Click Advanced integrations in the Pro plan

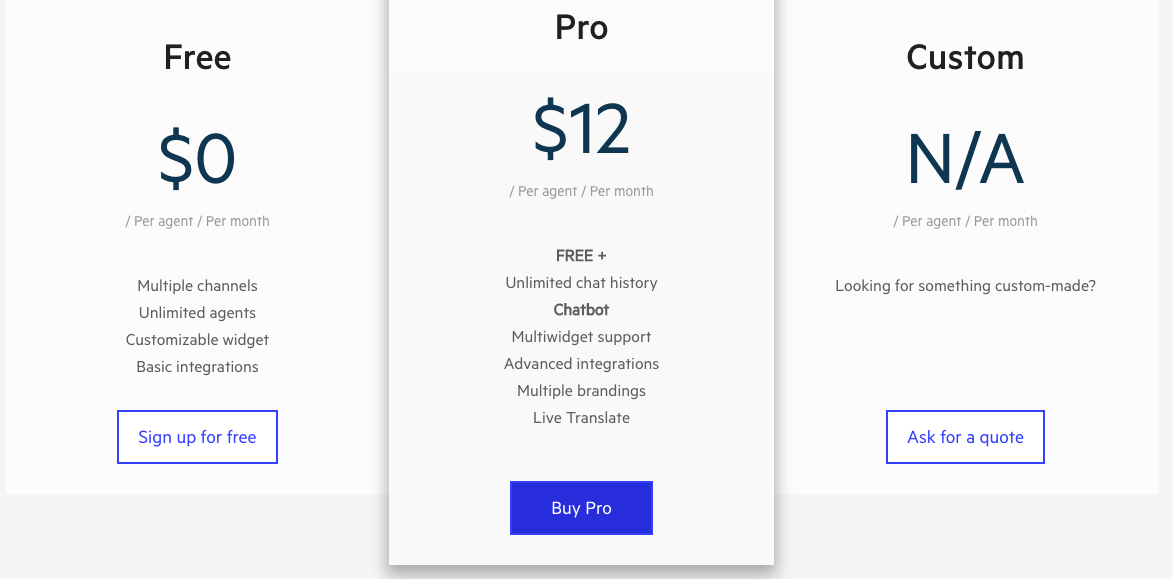(581, 364)
